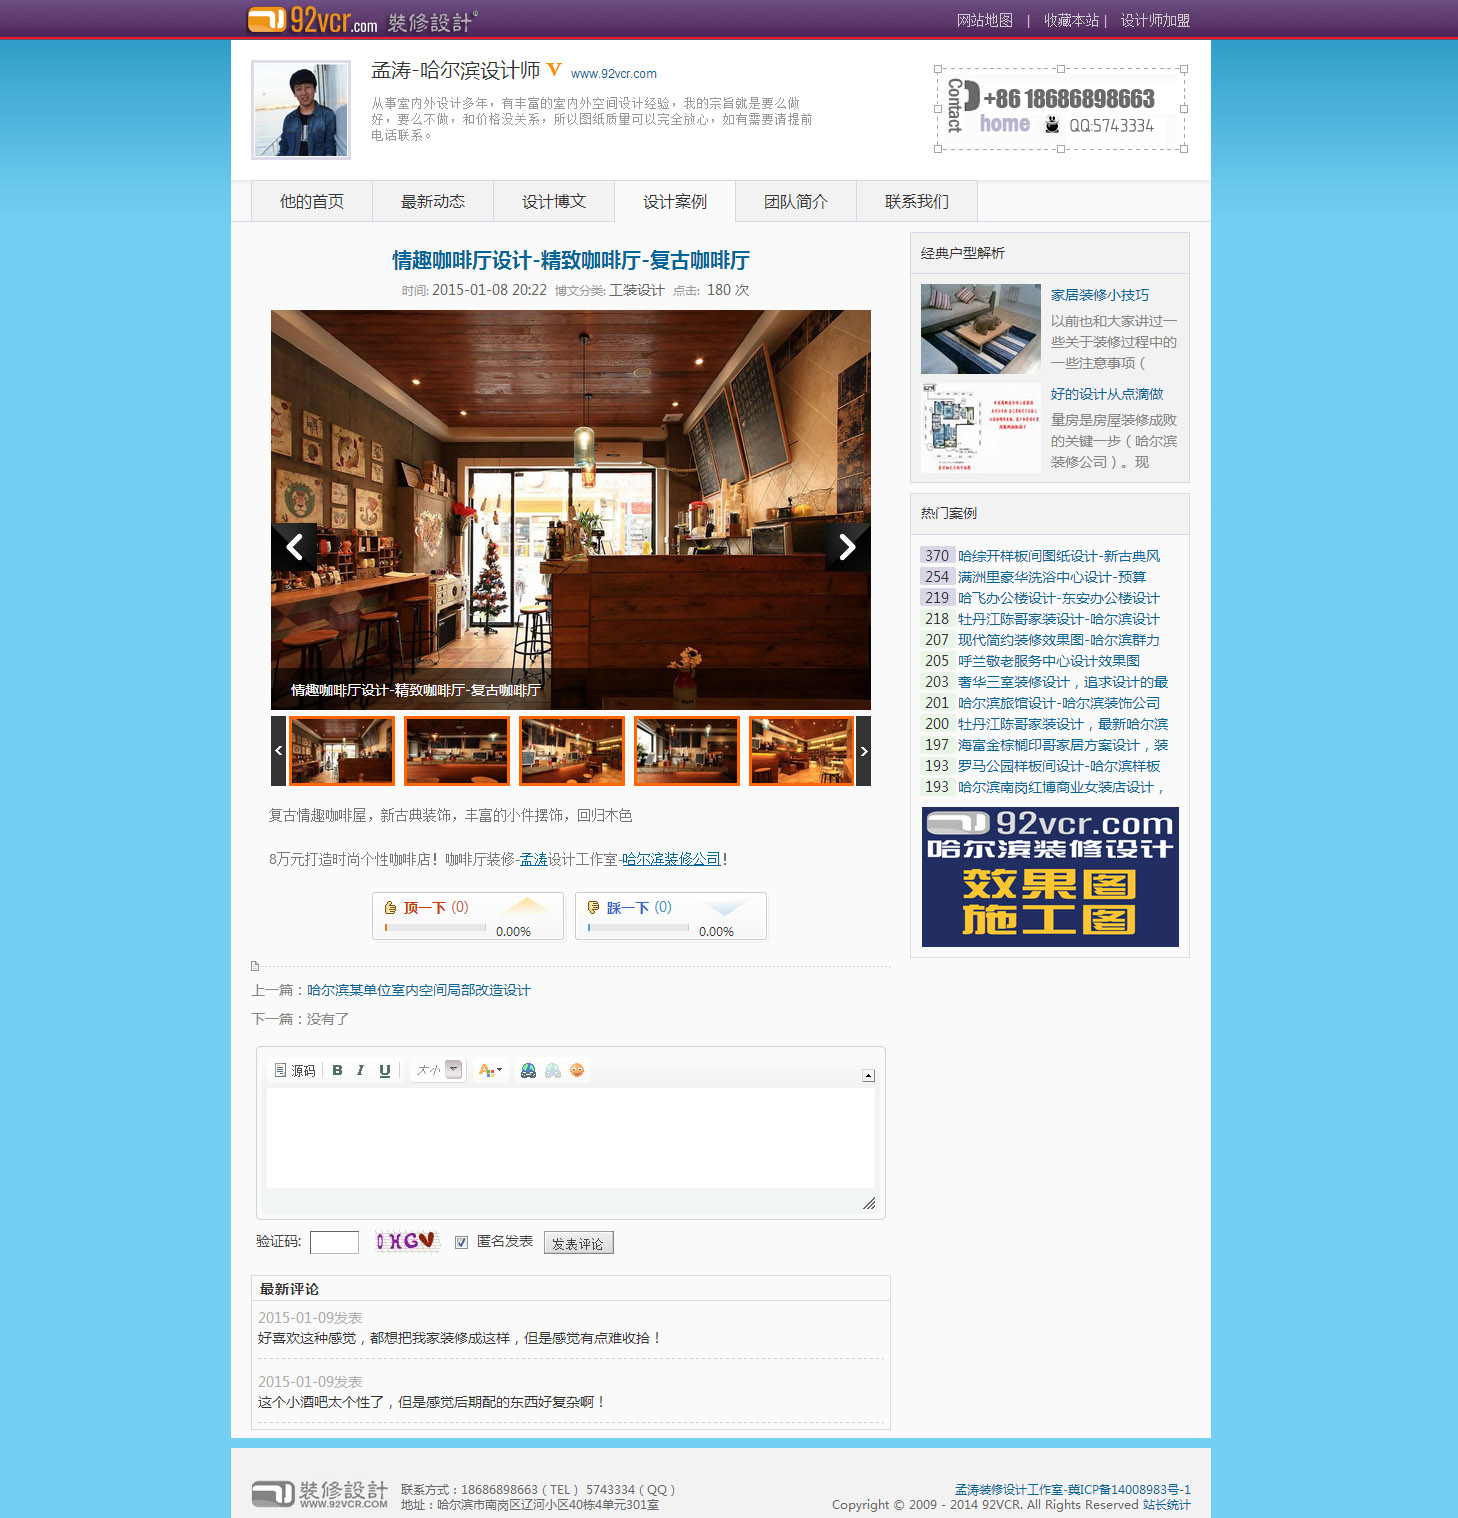Screen dimensions: 1458x1518
Task: Open the 设计师加盟 link
Action: click(1155, 20)
